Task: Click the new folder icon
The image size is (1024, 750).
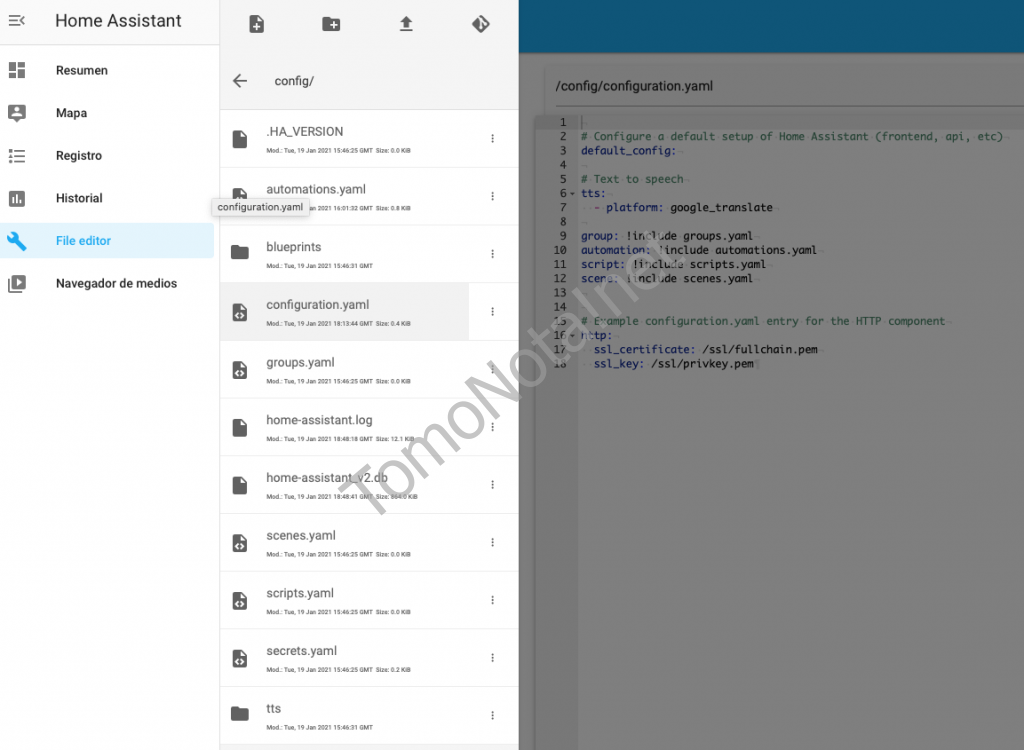Action: pos(331,24)
